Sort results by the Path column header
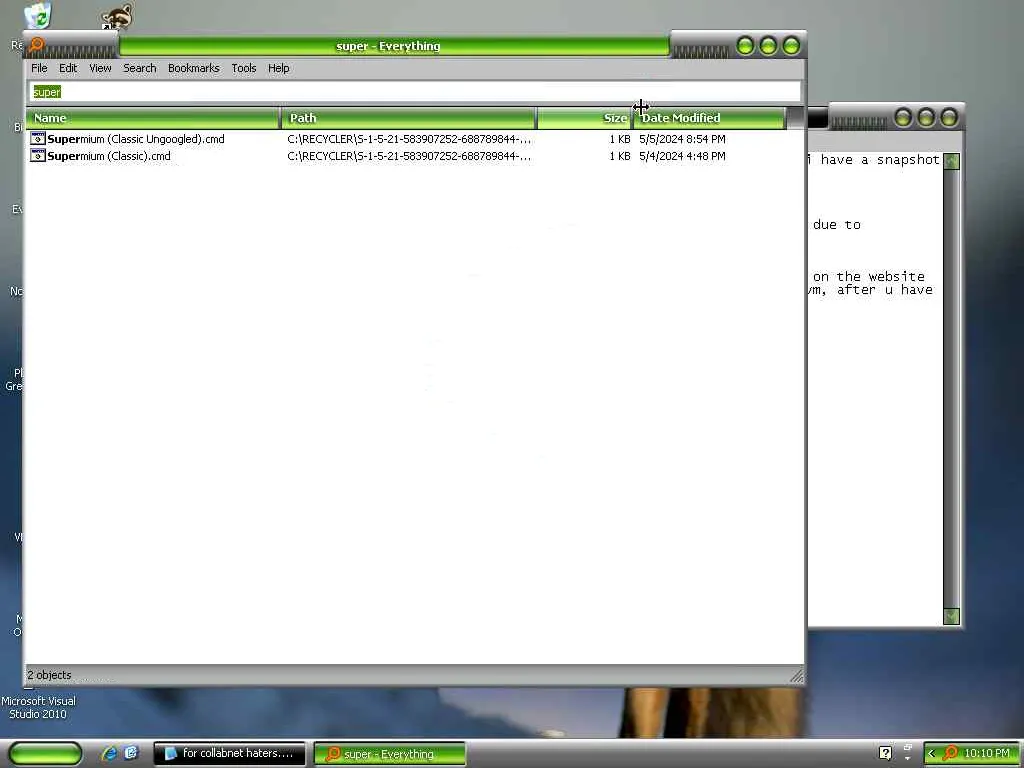Screen dimensions: 1024x768 [x=409, y=118]
